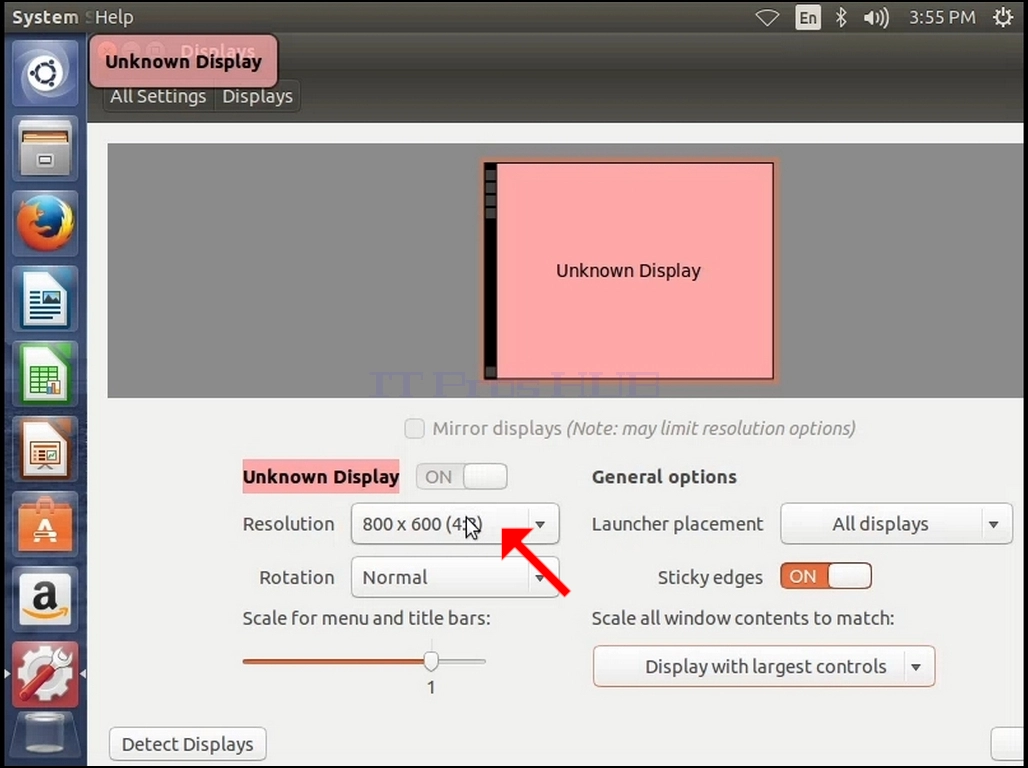The image size is (1028, 768).
Task: Open the Ubuntu Dash search launcher
Action: pyautogui.click(x=45, y=73)
